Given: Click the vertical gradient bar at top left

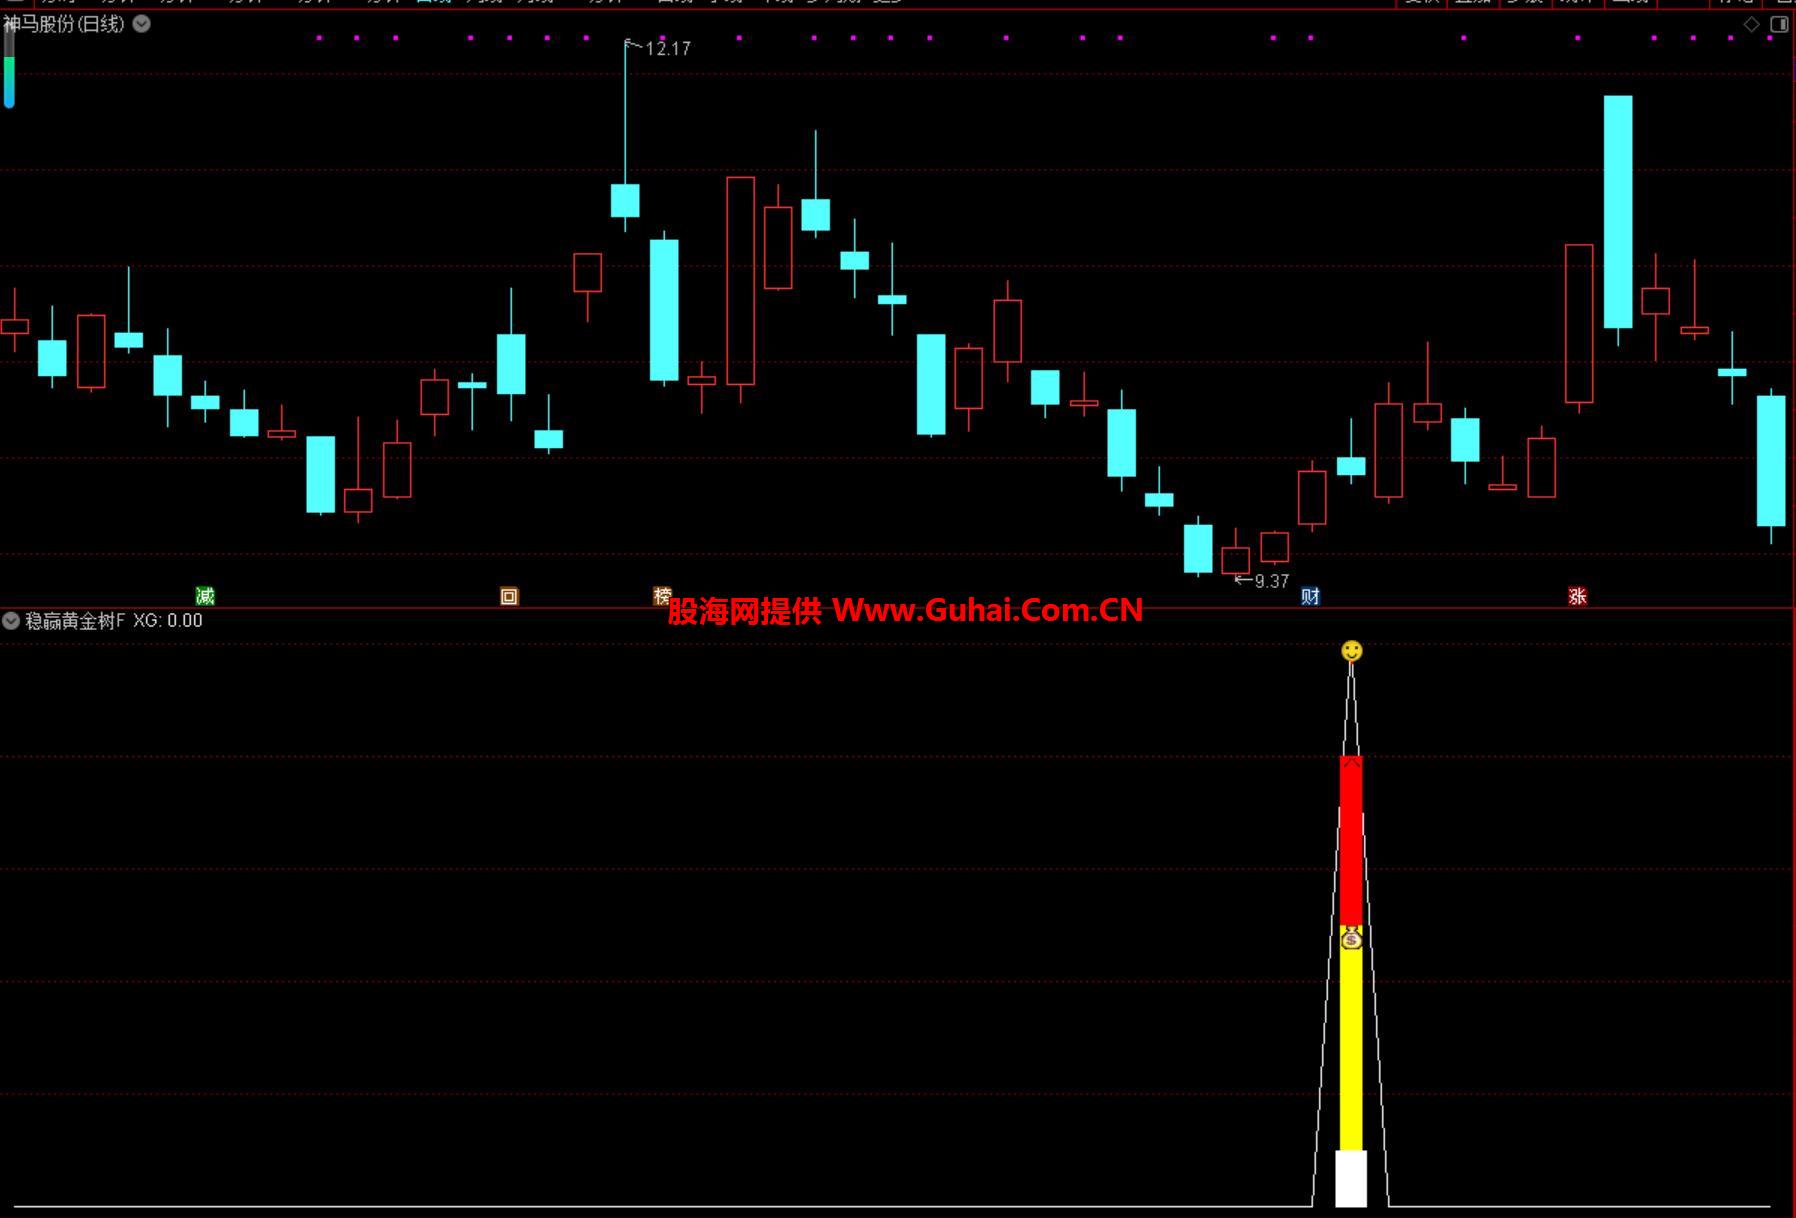Looking at the screenshot, I should pyautogui.click(x=9, y=70).
